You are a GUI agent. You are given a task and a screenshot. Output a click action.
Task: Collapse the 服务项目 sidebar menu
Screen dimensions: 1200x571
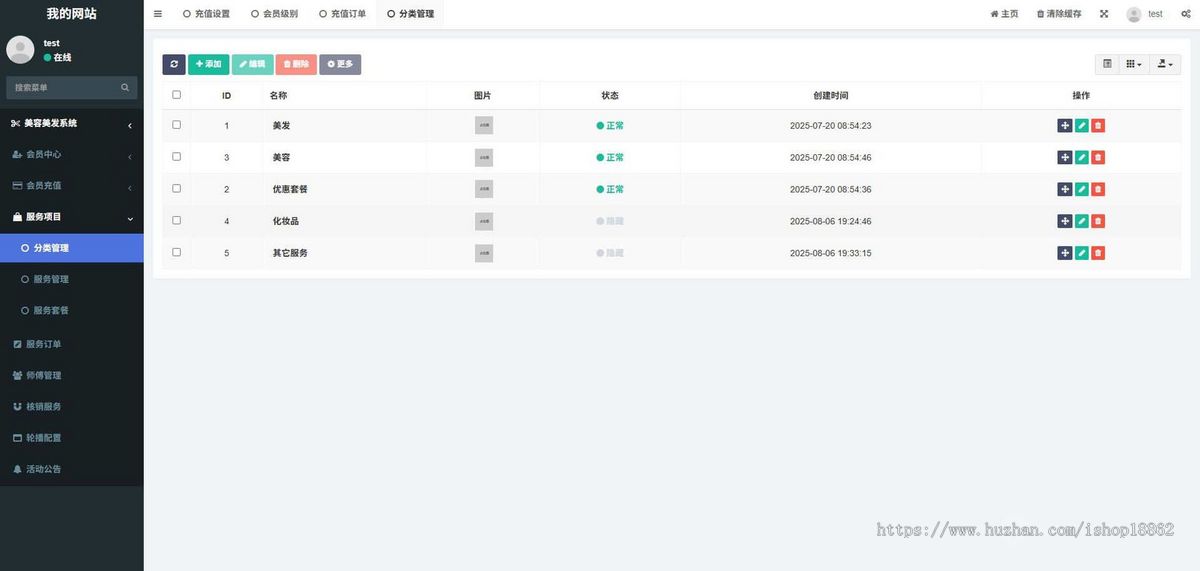(72, 217)
